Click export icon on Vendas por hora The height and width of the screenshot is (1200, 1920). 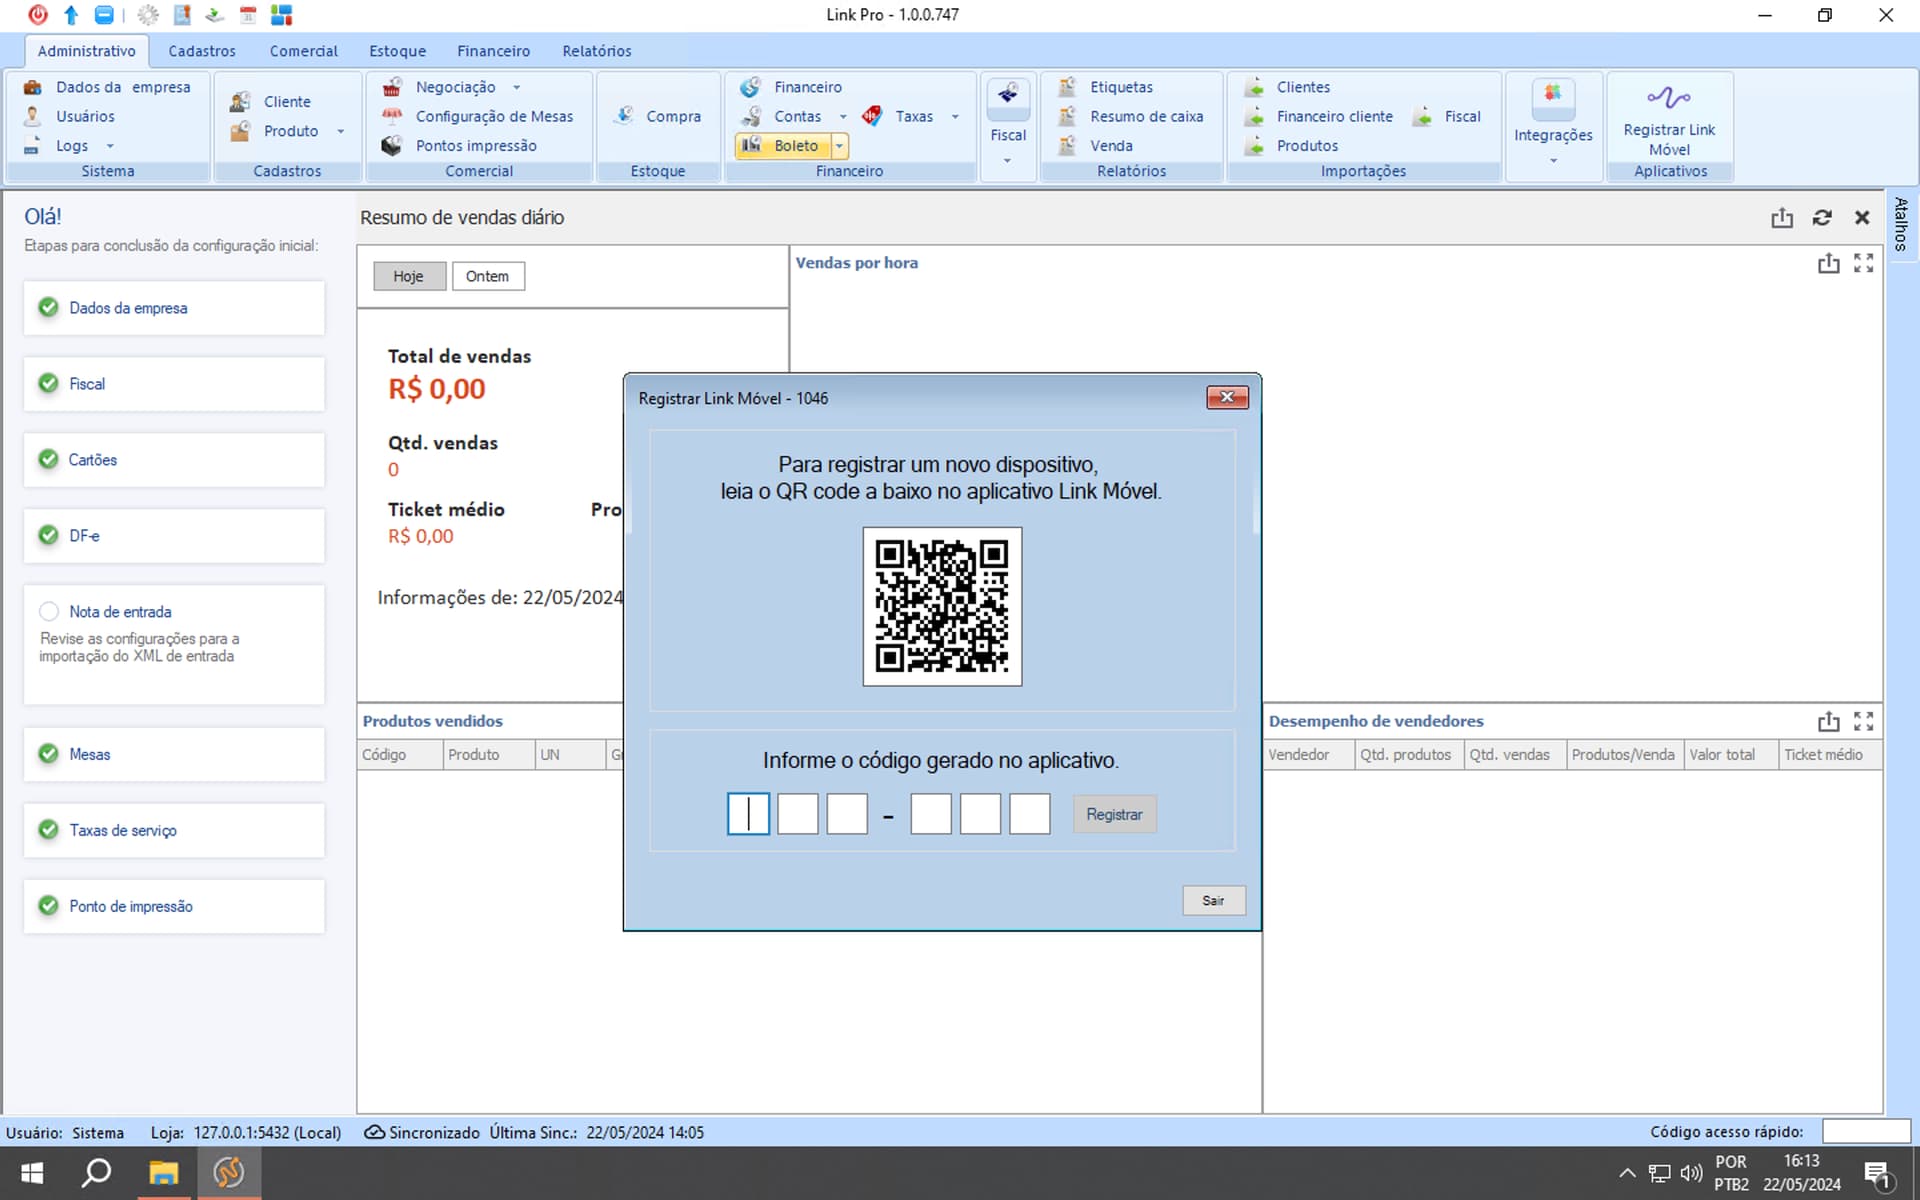click(1828, 263)
